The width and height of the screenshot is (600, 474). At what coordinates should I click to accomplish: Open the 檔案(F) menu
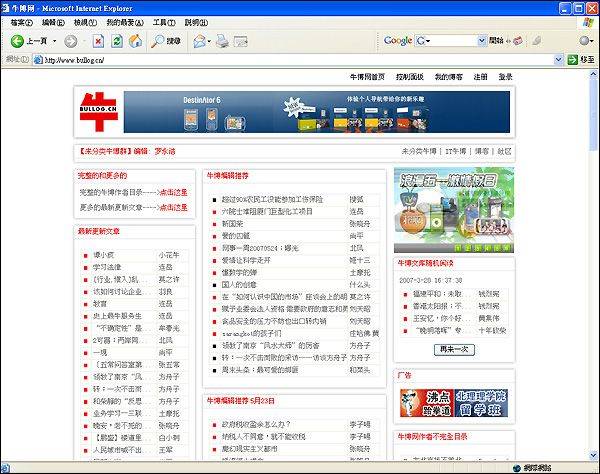[22, 23]
